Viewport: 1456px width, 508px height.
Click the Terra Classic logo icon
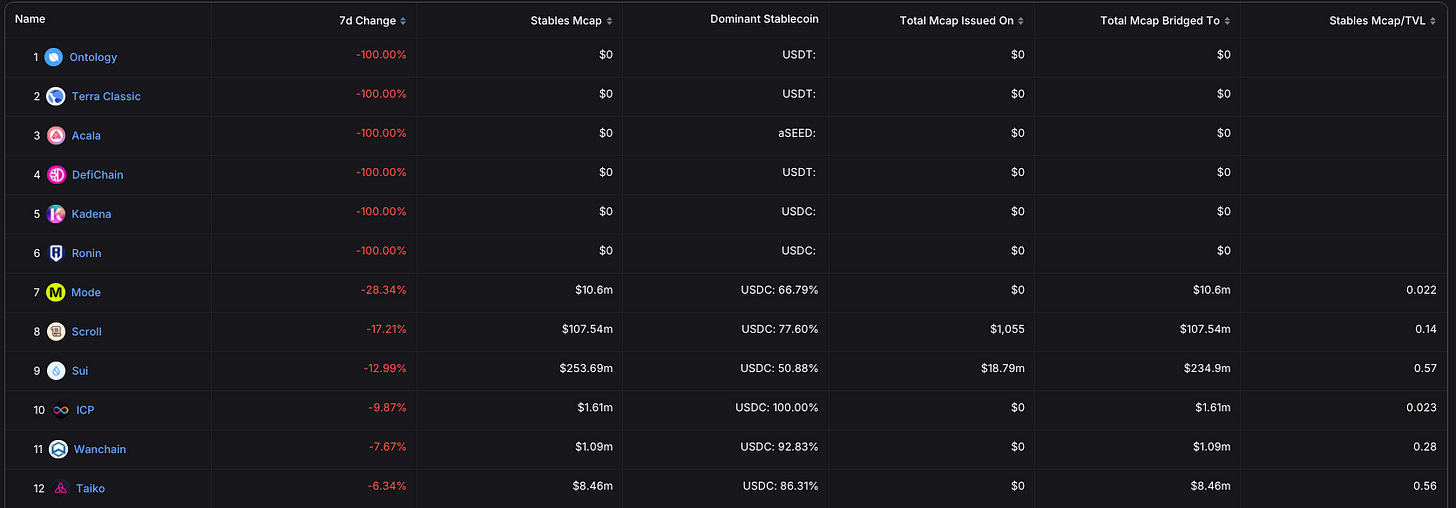56,96
